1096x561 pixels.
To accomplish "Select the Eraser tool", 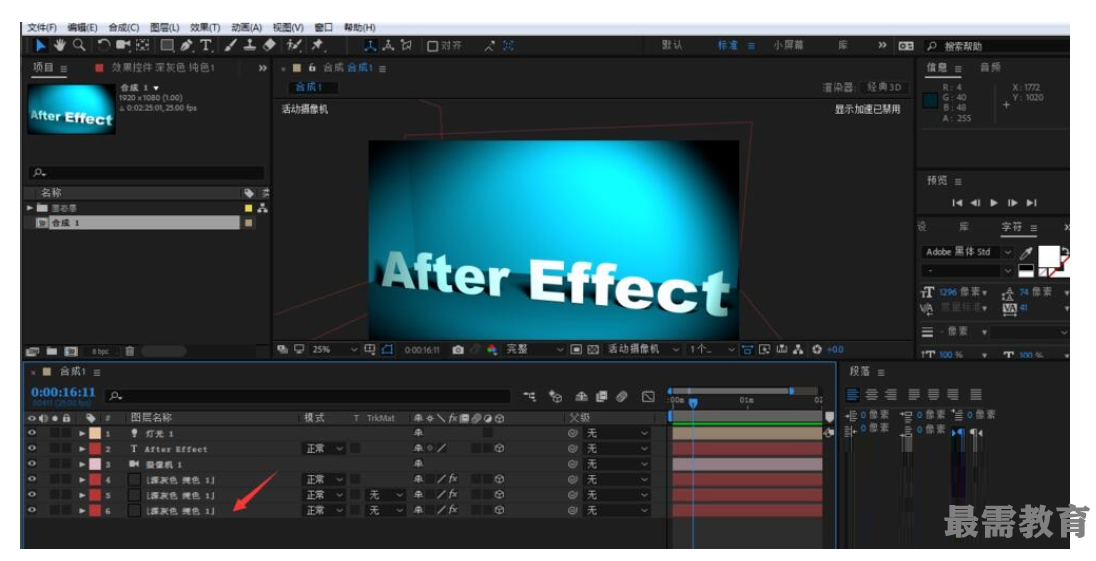I will click(x=270, y=45).
